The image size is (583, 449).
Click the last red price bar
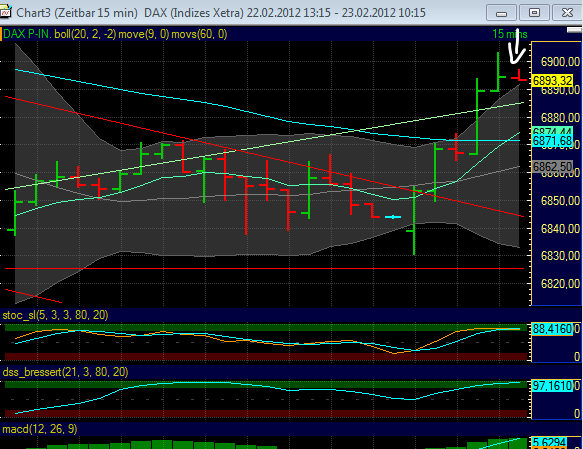[519, 75]
